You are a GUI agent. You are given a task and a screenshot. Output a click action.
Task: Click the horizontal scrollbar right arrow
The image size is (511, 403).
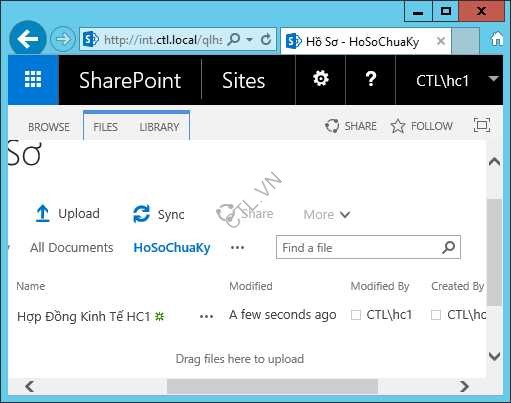pyautogui.click(x=464, y=386)
